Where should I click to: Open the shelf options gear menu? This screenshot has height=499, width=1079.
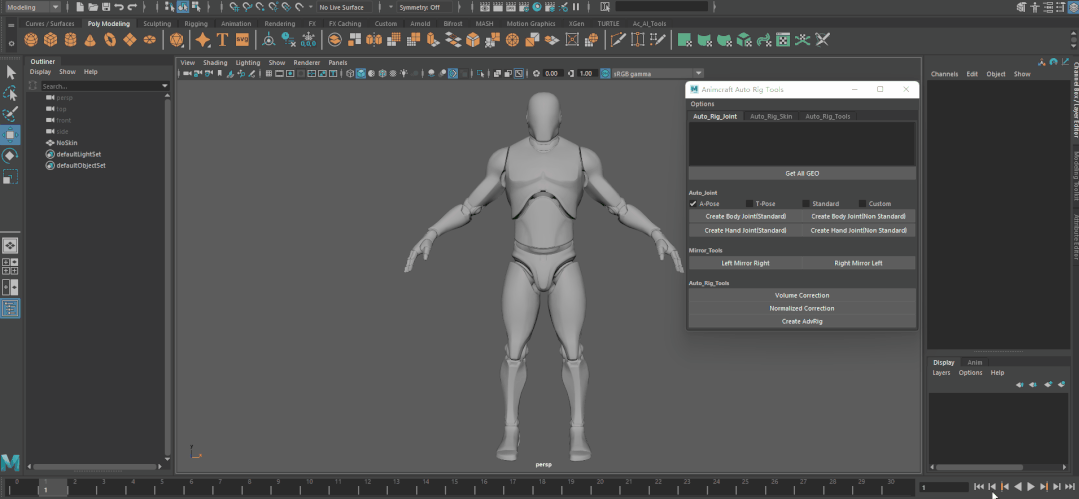11,43
